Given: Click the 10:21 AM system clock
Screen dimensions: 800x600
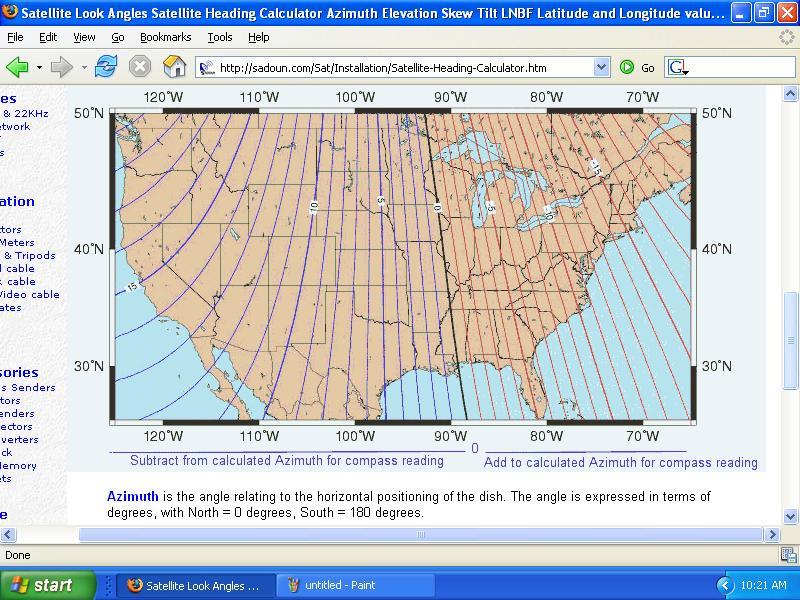Looking at the screenshot, I should click(x=763, y=585).
